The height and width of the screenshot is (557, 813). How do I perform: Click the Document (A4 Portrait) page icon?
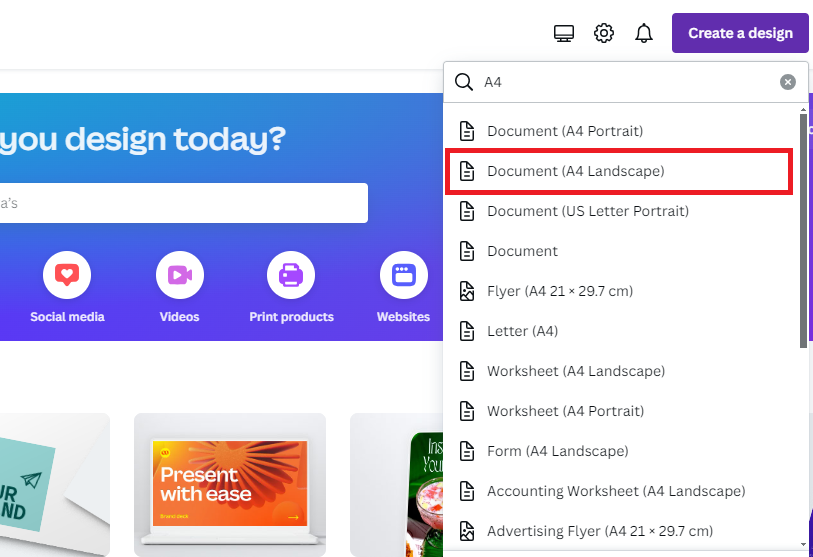[467, 131]
